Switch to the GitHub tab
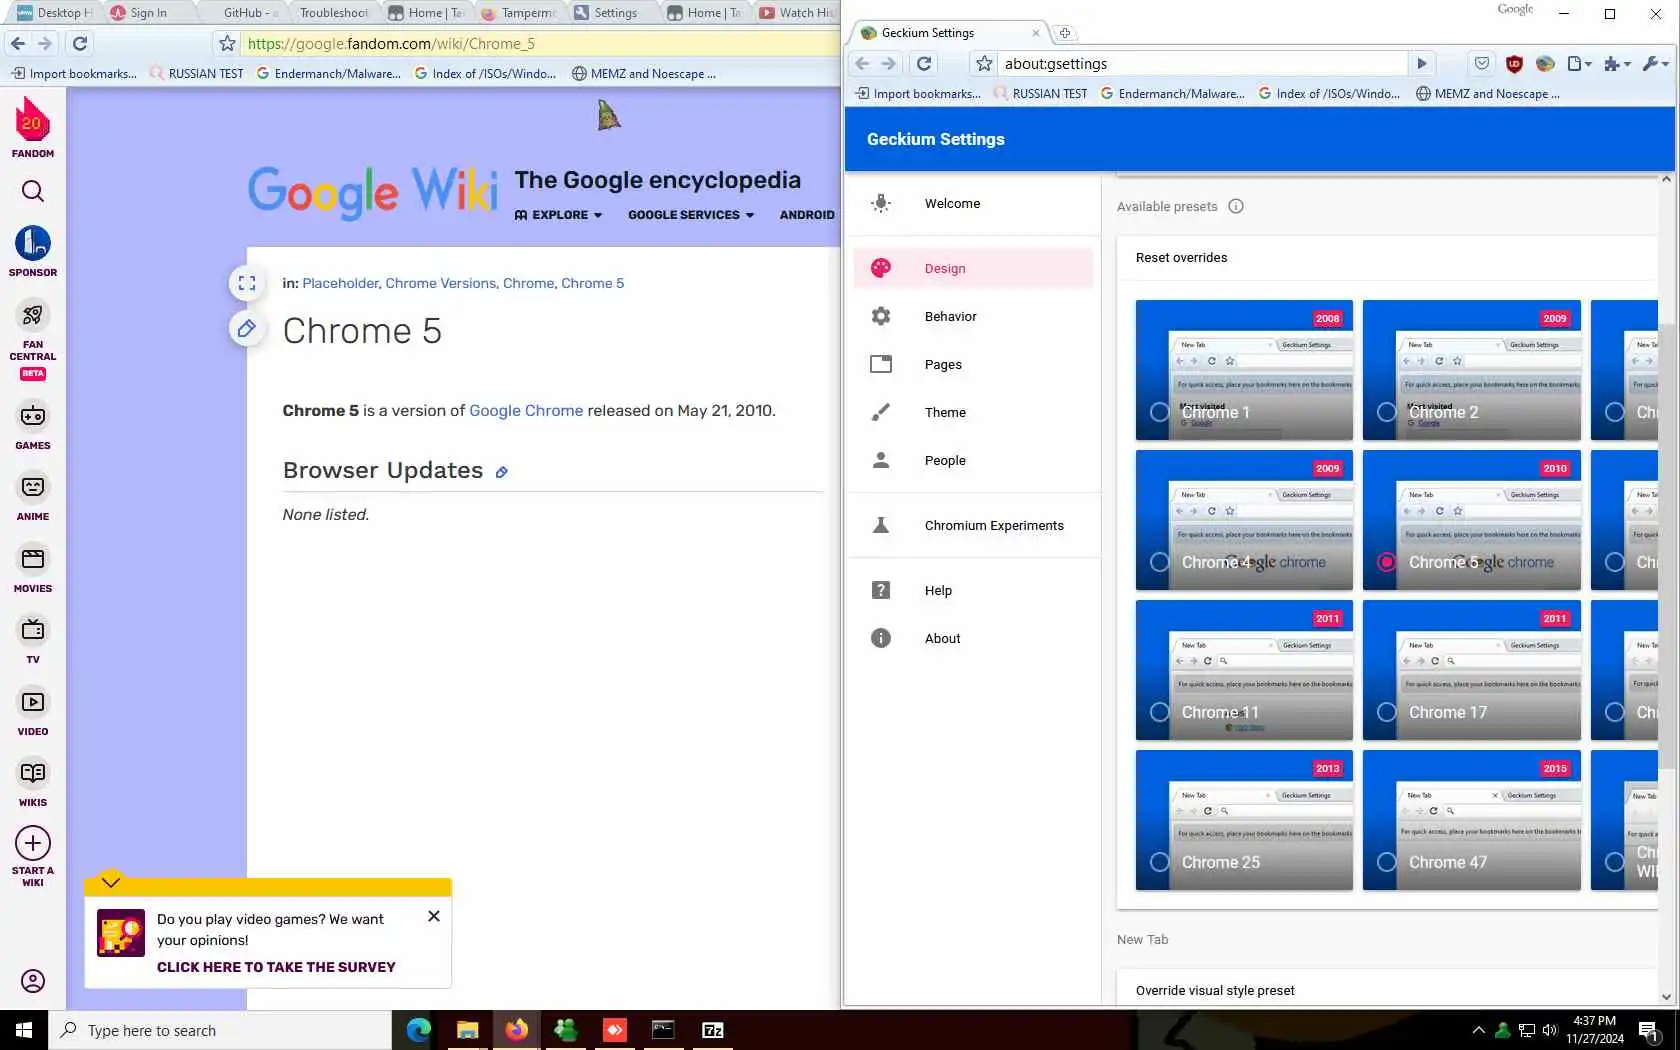Viewport: 1680px width, 1050px height. pos(249,13)
